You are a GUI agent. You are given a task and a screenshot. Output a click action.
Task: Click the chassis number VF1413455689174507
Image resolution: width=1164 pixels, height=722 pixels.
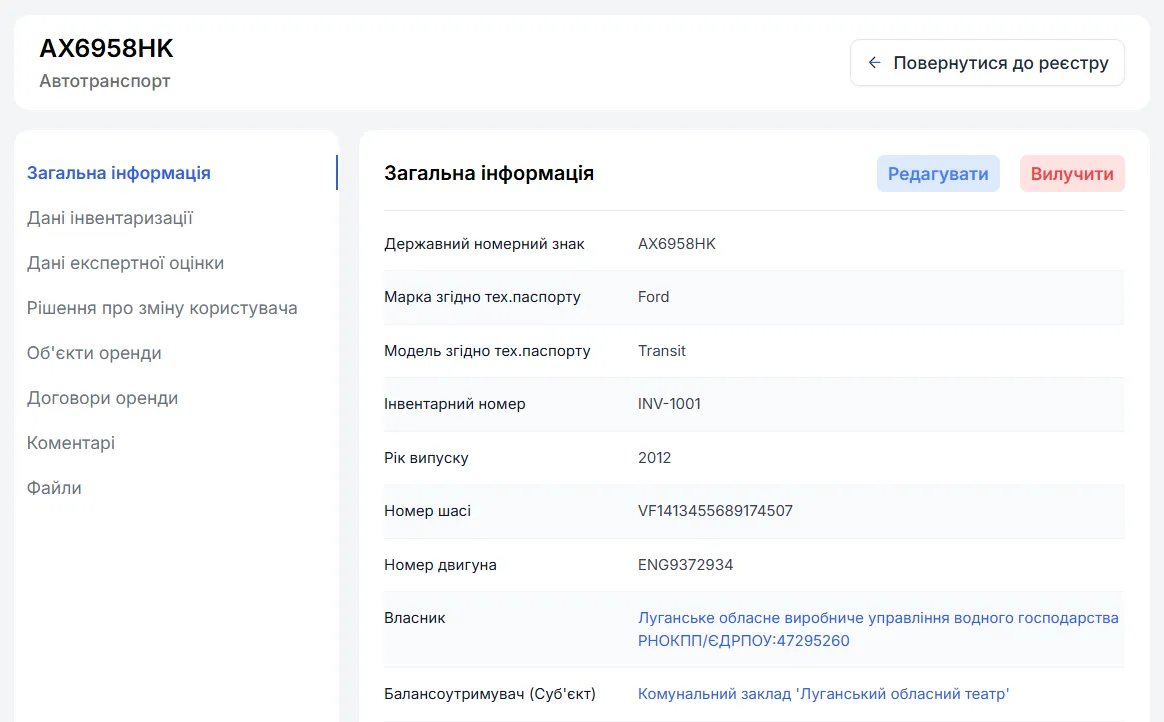coord(715,511)
